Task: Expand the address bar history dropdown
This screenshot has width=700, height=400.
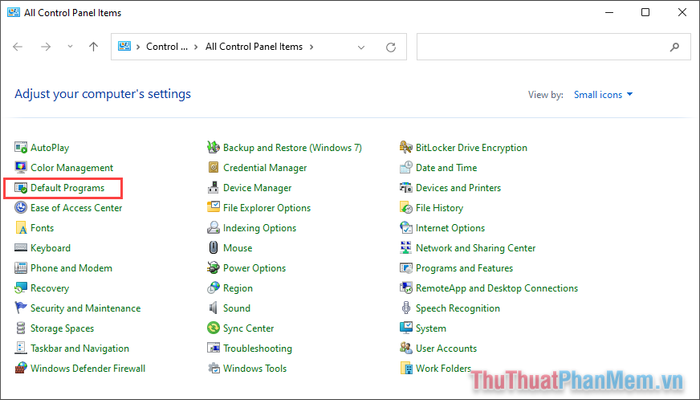Action: pyautogui.click(x=361, y=47)
